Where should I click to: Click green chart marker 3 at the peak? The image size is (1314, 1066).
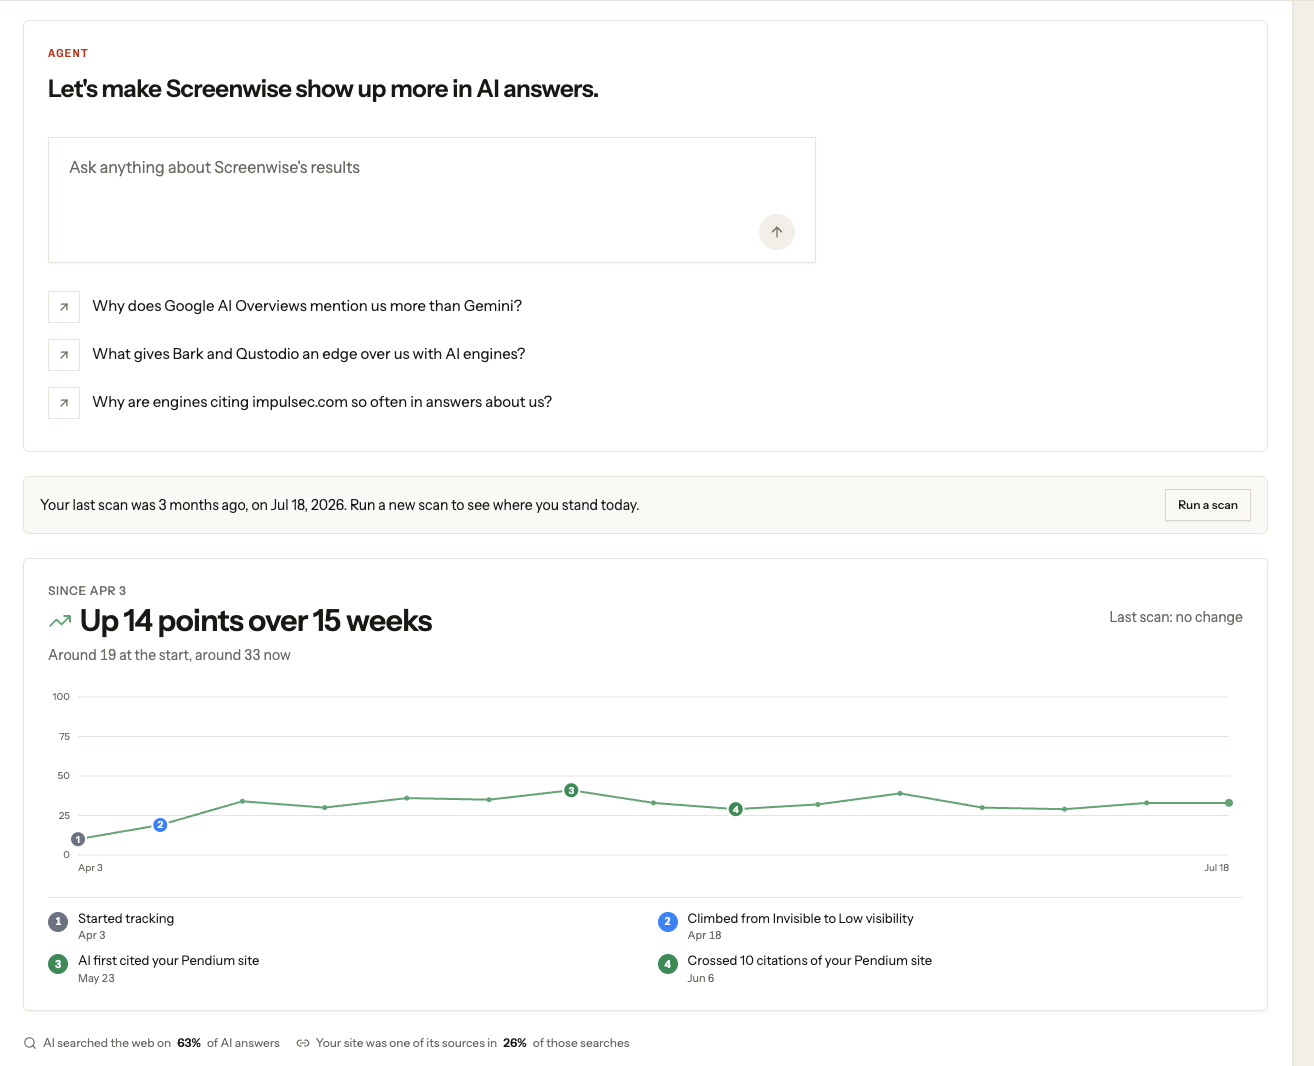[x=571, y=790]
